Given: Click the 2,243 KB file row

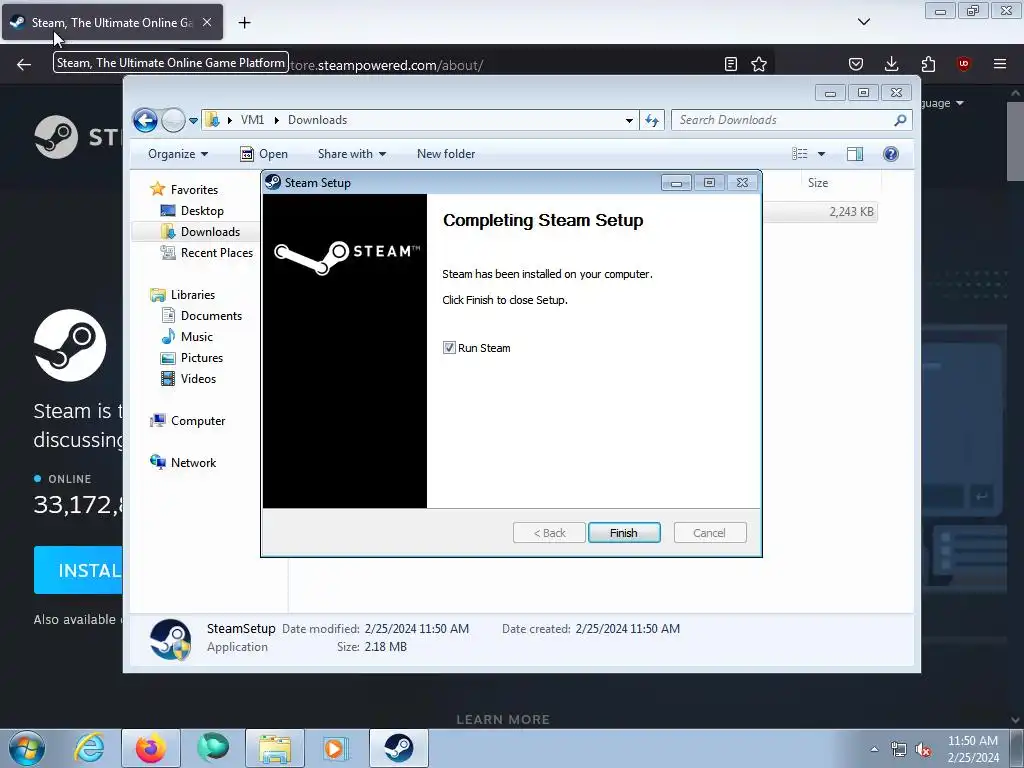Looking at the screenshot, I should tap(821, 212).
